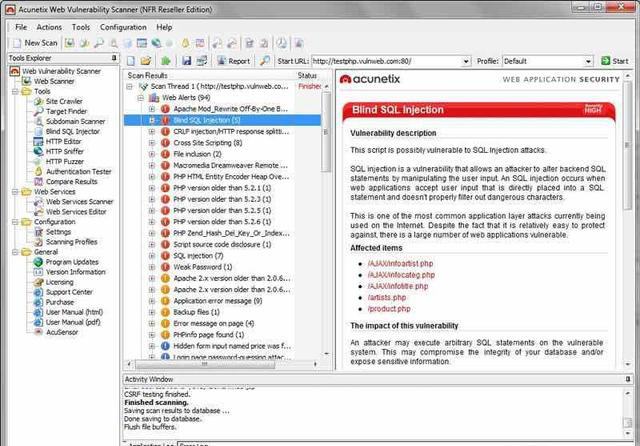Select PHPinfo page found (1) alert row
Screen dimensions: 640x446
[209, 335]
